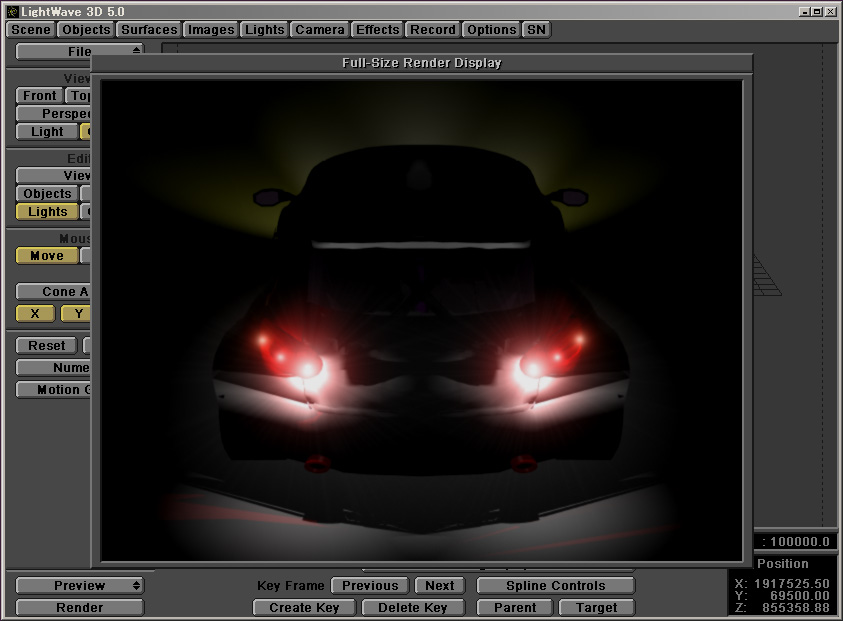Toggle the X axis constraint
Image resolution: width=843 pixels, height=621 pixels.
36,314
